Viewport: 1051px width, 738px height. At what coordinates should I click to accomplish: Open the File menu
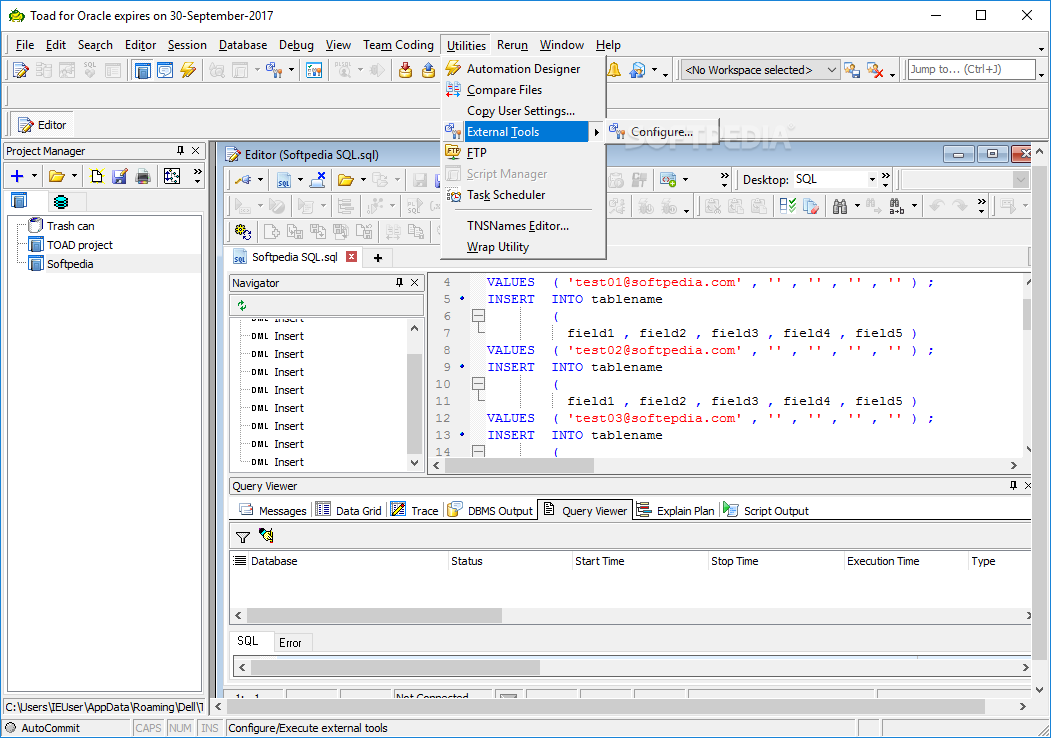click(x=24, y=45)
